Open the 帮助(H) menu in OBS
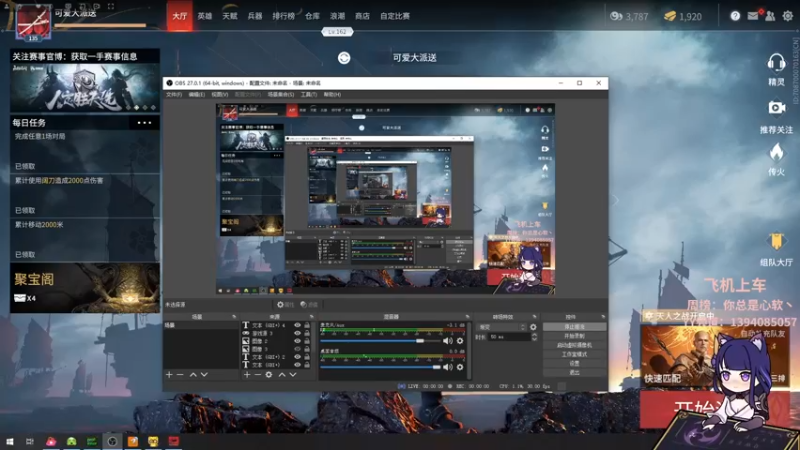800x450 pixels. [x=332, y=94]
